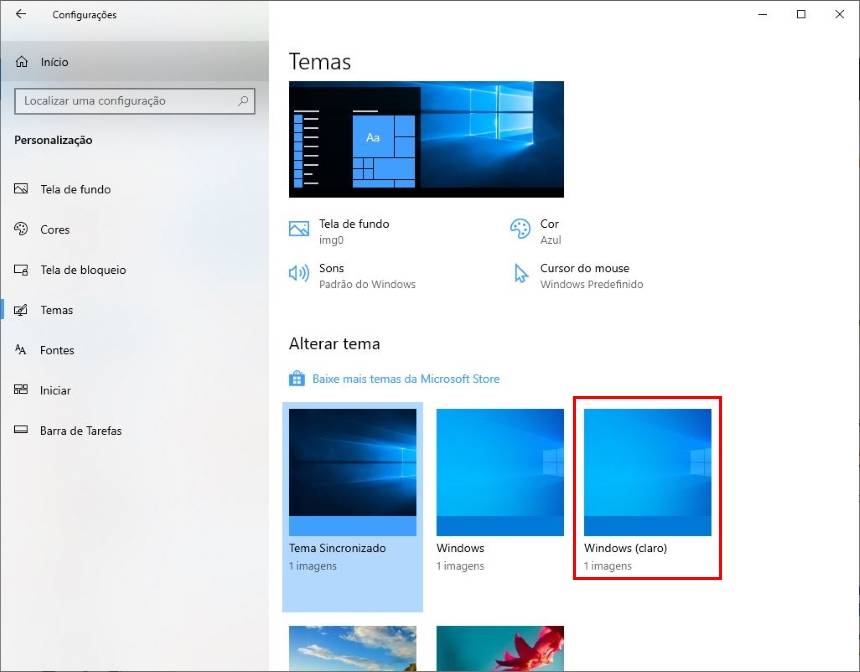
Task: Select the Windows theme thumbnail
Action: pos(500,472)
